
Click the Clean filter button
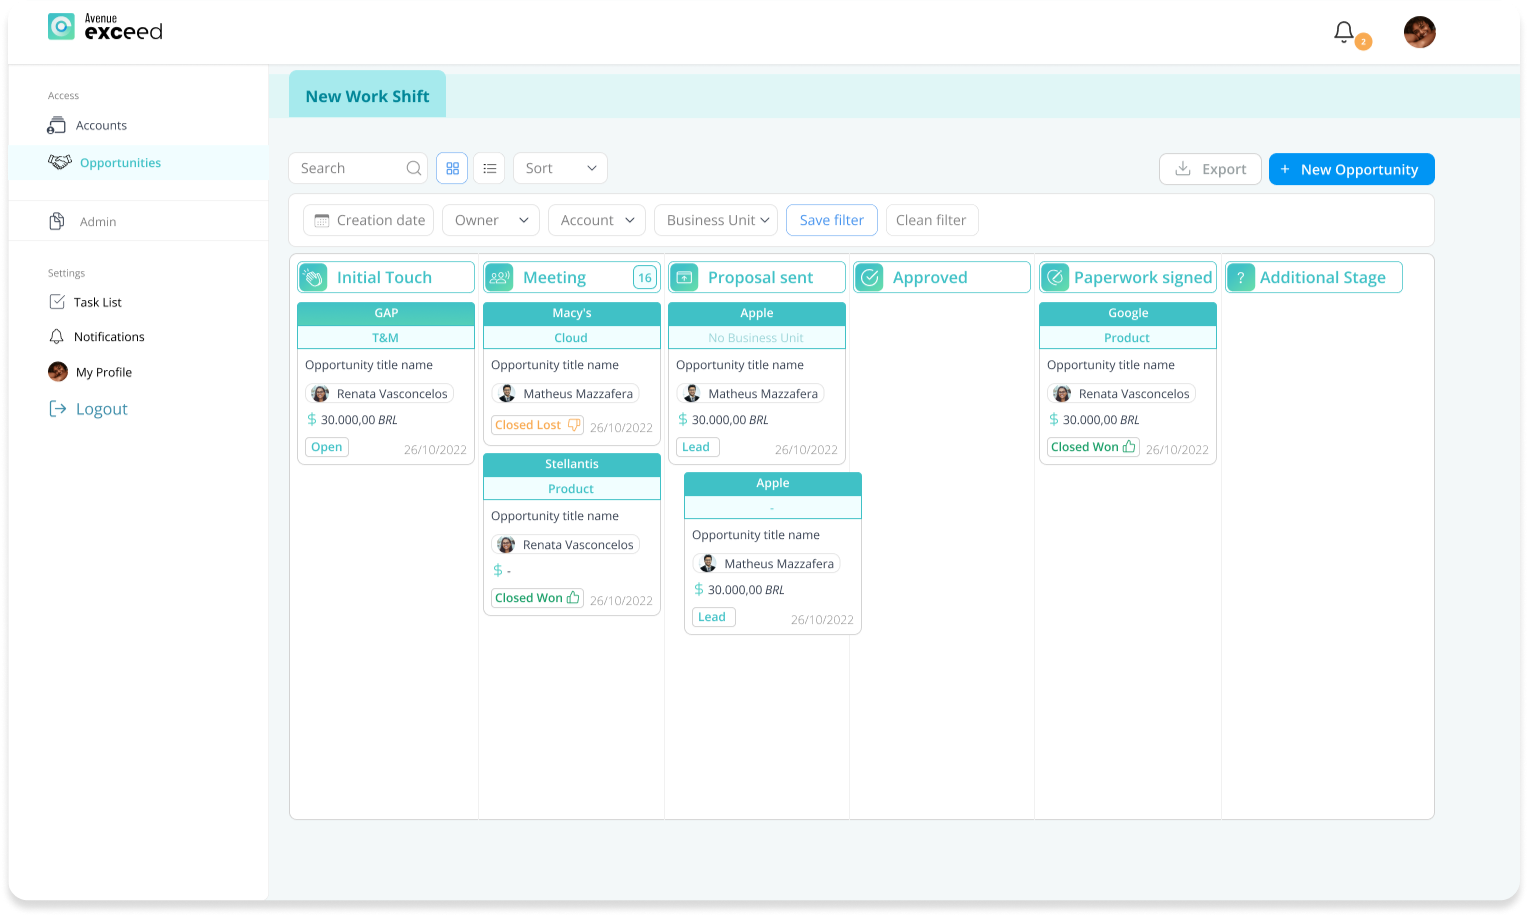[x=932, y=220]
